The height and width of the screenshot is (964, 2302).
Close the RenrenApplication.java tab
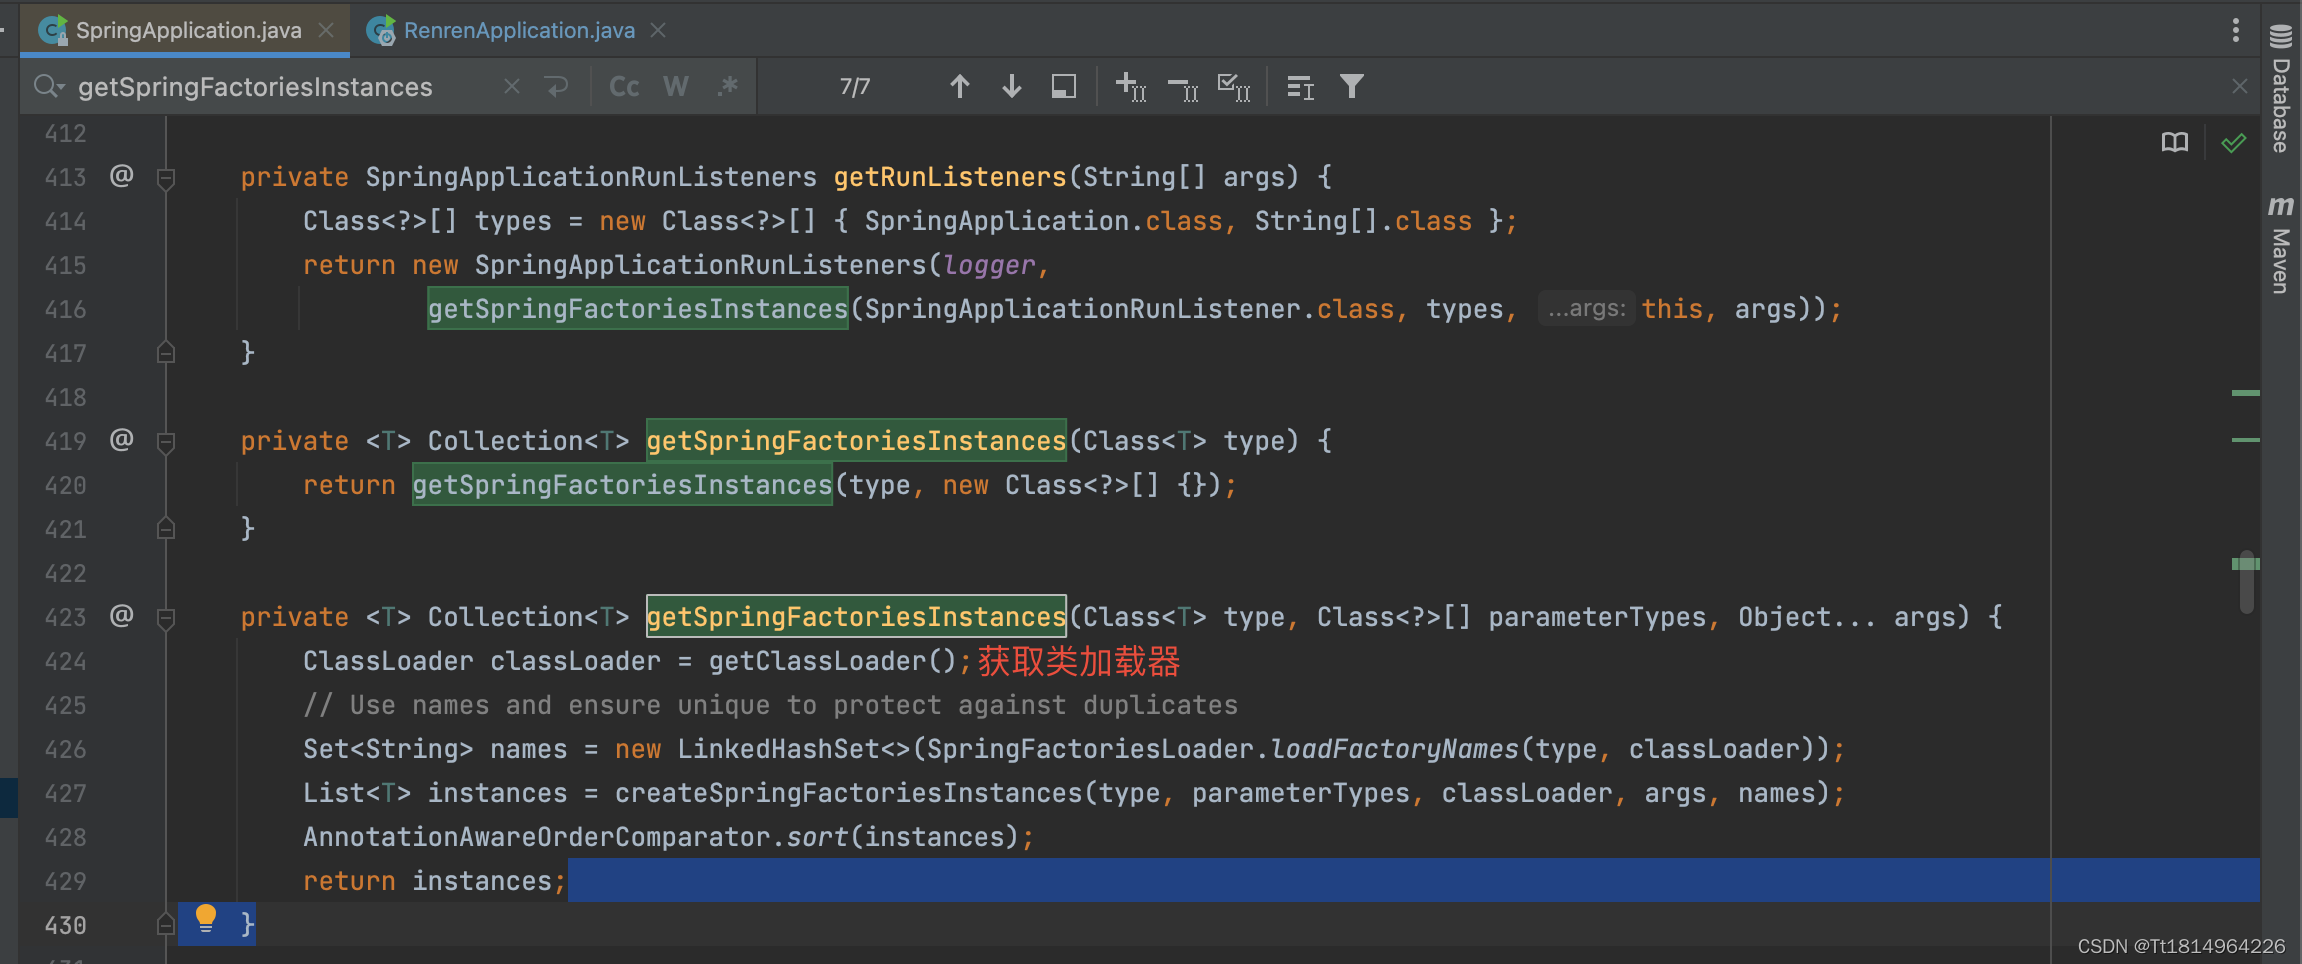(658, 30)
